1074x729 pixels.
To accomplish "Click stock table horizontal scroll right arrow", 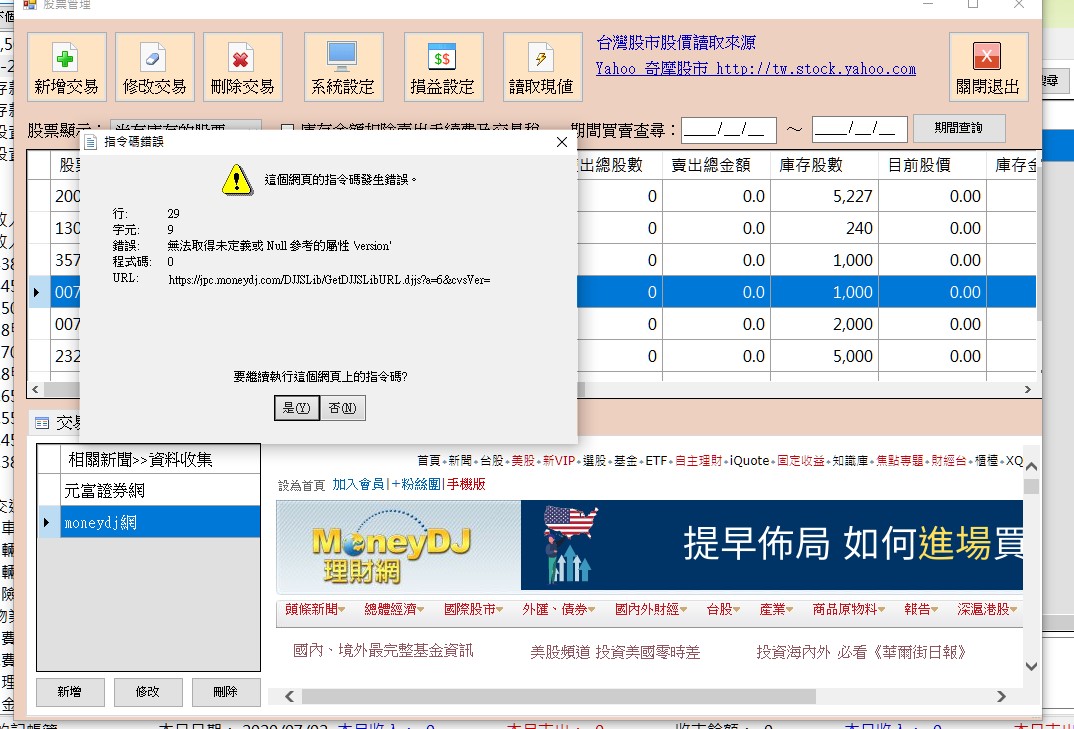I will [x=1027, y=389].
